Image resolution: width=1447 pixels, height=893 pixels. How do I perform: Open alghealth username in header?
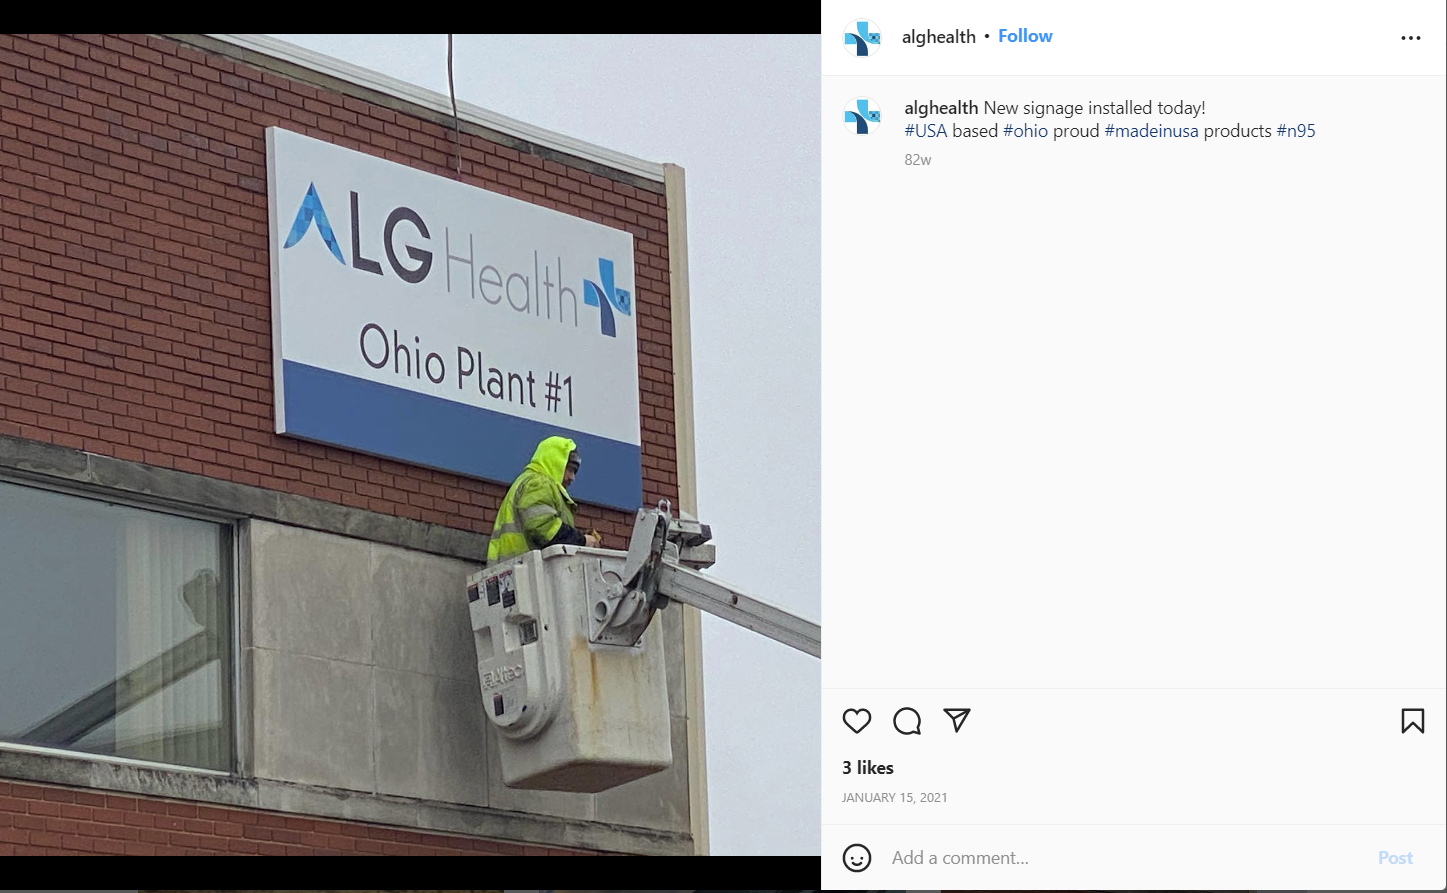(x=939, y=37)
